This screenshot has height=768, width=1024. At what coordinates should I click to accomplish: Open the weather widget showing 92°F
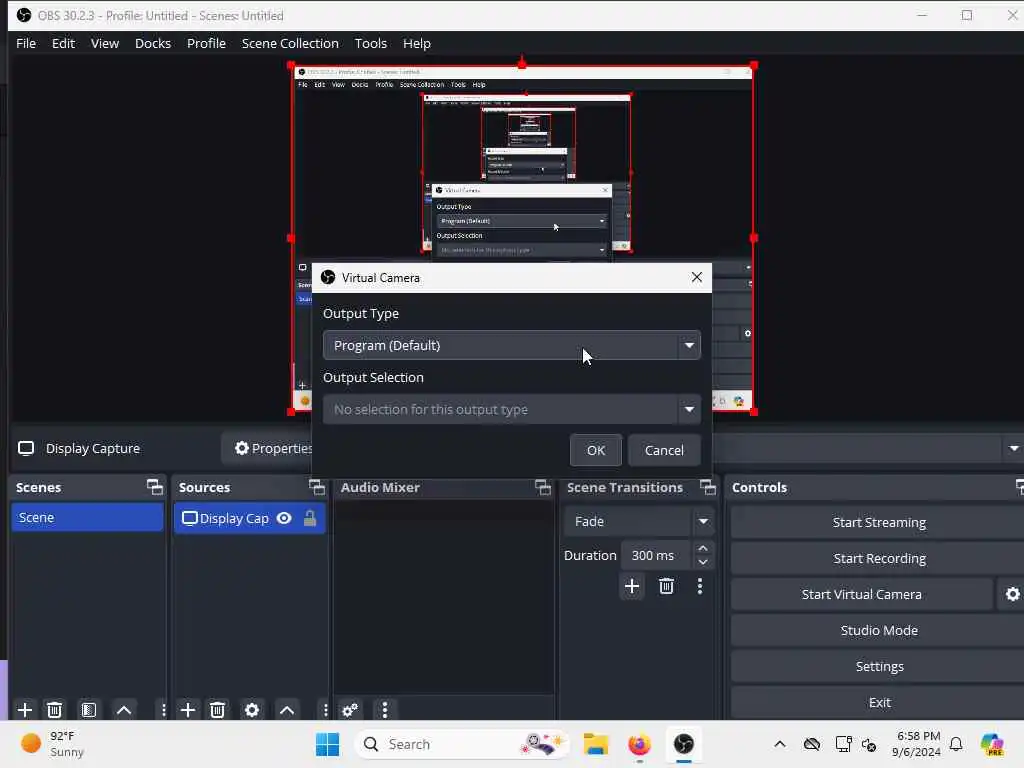pyautogui.click(x=52, y=744)
